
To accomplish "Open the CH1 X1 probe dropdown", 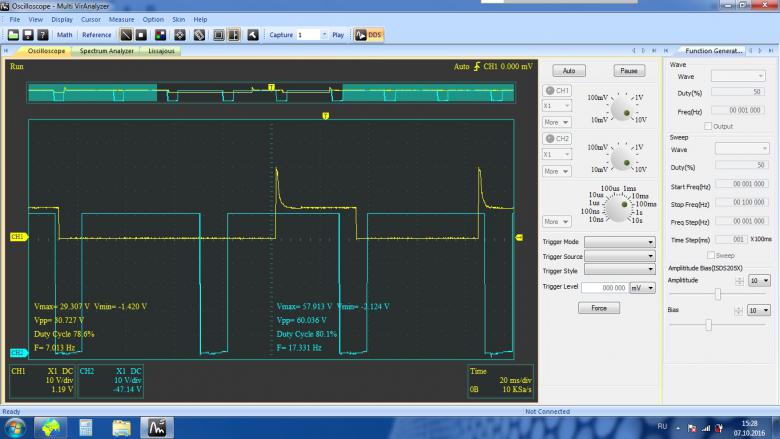I will coord(557,106).
